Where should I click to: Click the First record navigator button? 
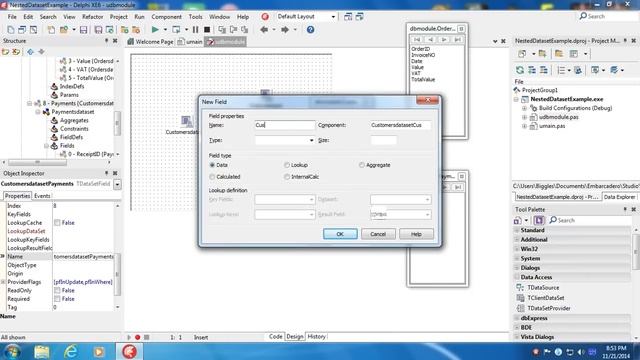[x=417, y=40]
